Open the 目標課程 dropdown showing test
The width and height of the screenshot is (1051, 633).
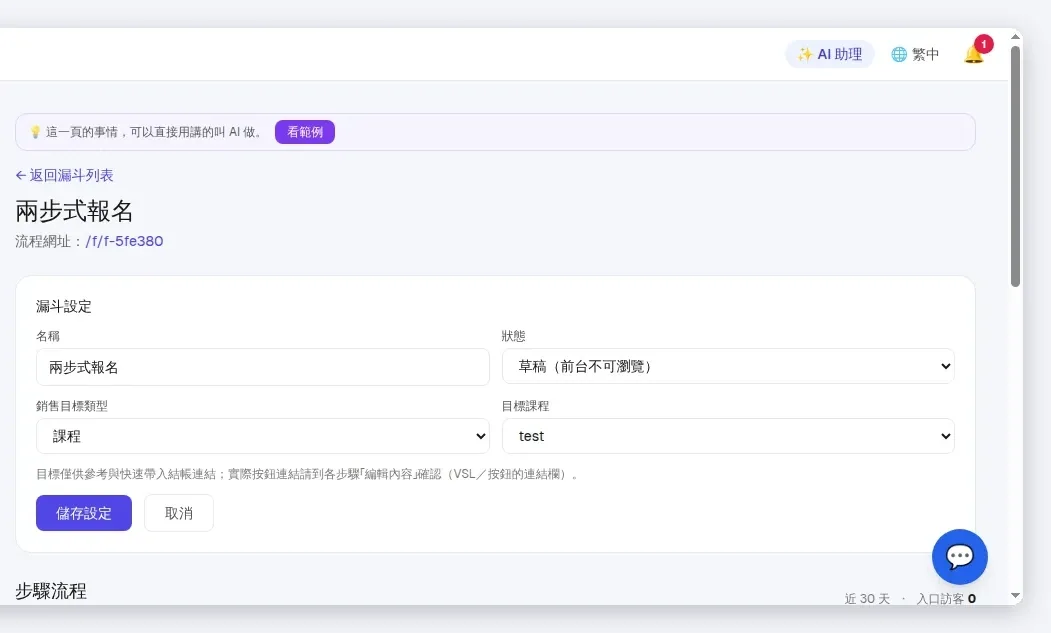(728, 436)
